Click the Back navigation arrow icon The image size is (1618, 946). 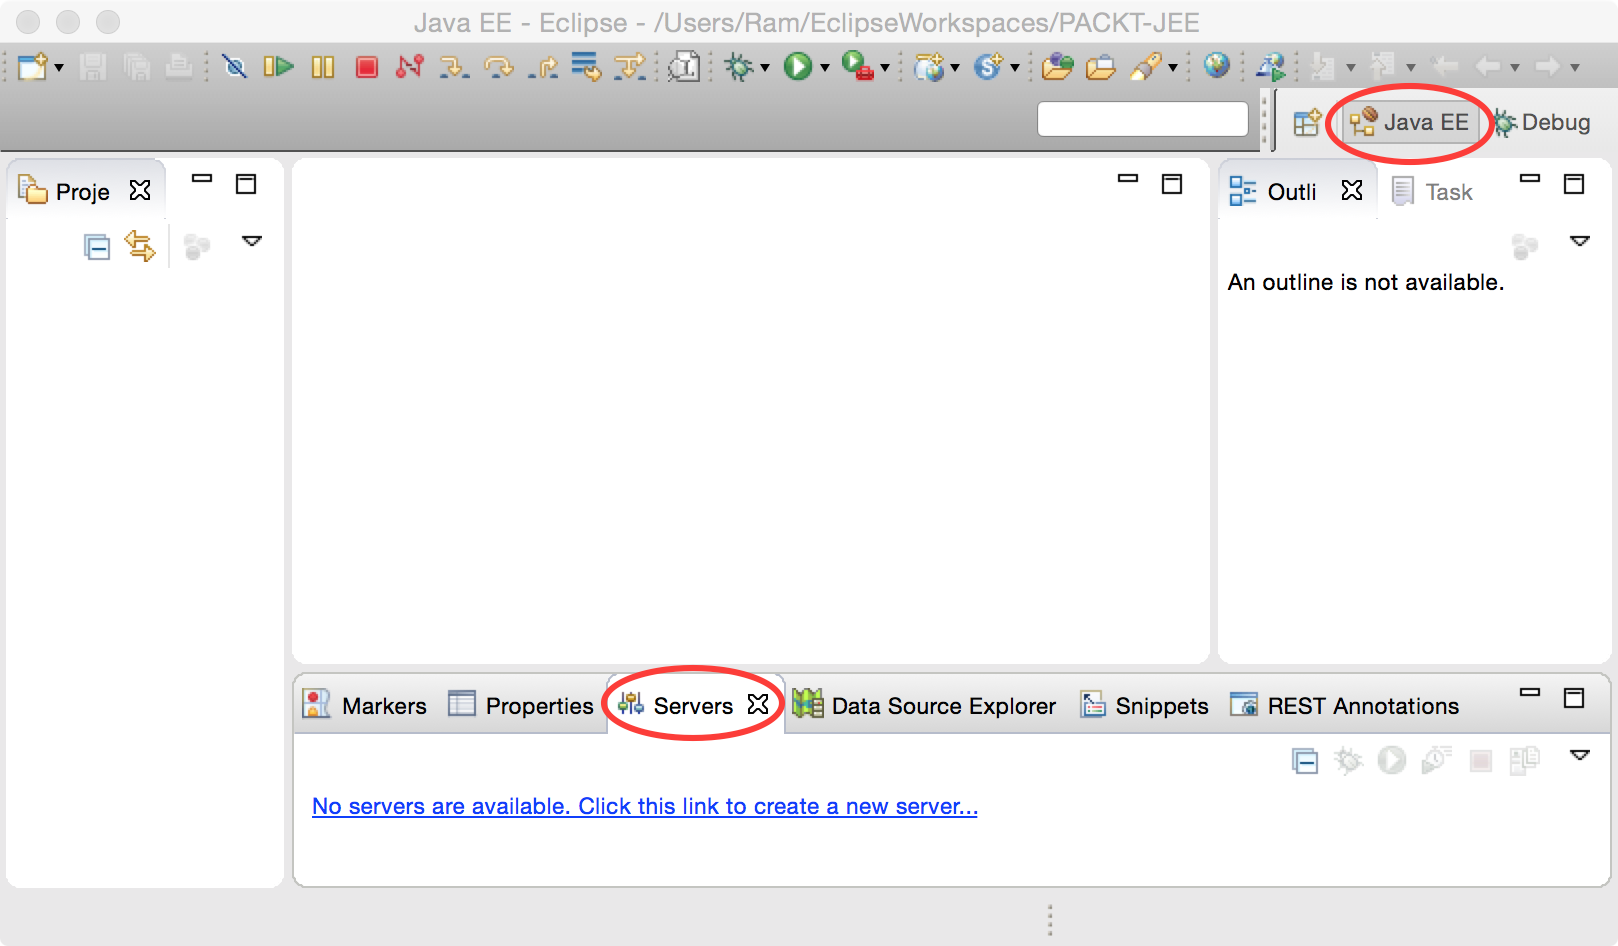click(1489, 67)
